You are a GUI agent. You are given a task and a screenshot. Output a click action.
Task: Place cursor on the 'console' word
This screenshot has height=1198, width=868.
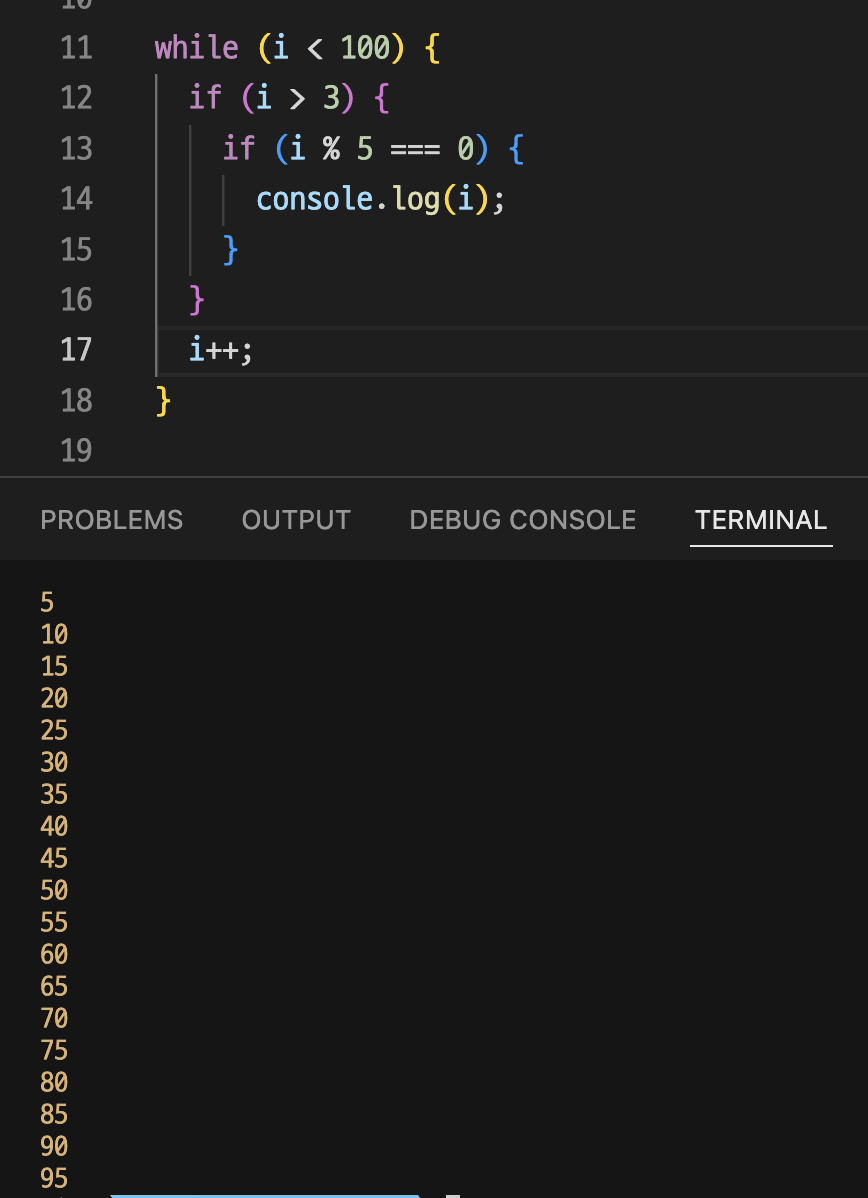click(314, 199)
